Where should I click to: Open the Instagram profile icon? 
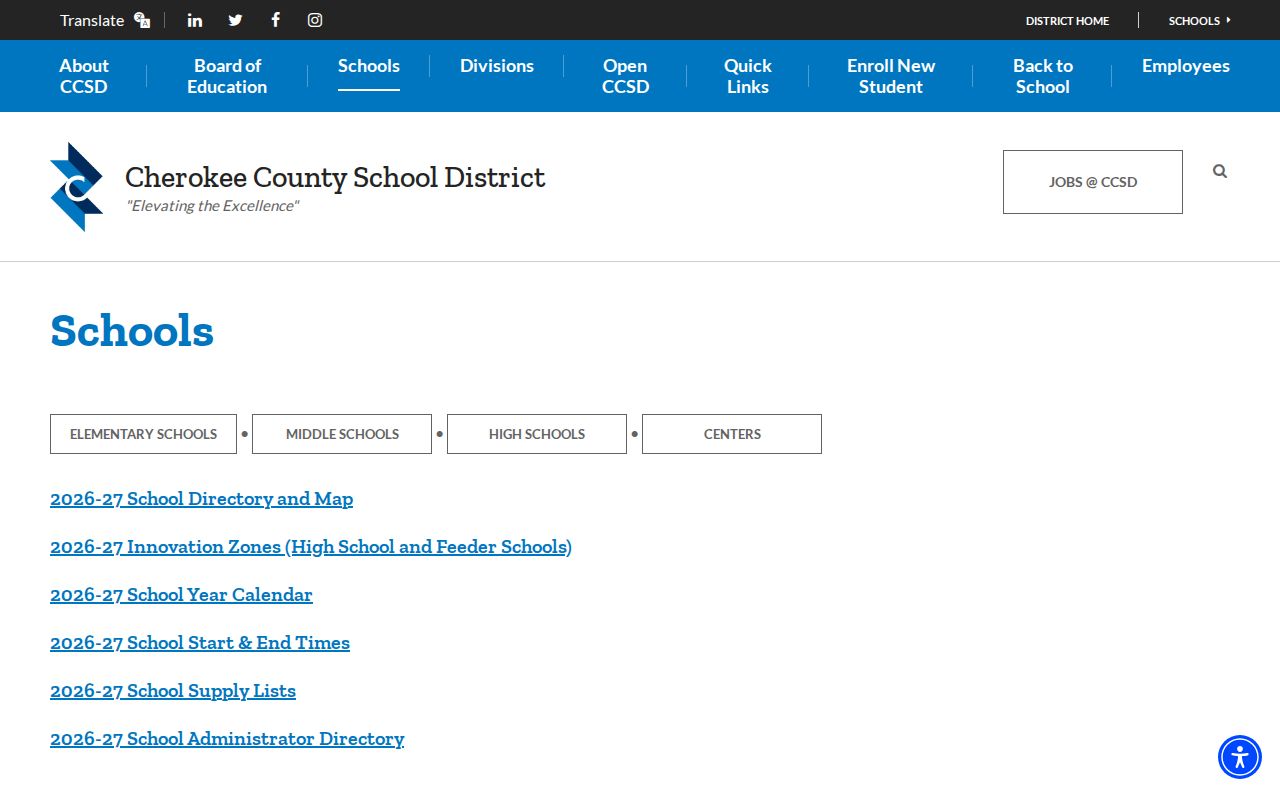tap(315, 20)
